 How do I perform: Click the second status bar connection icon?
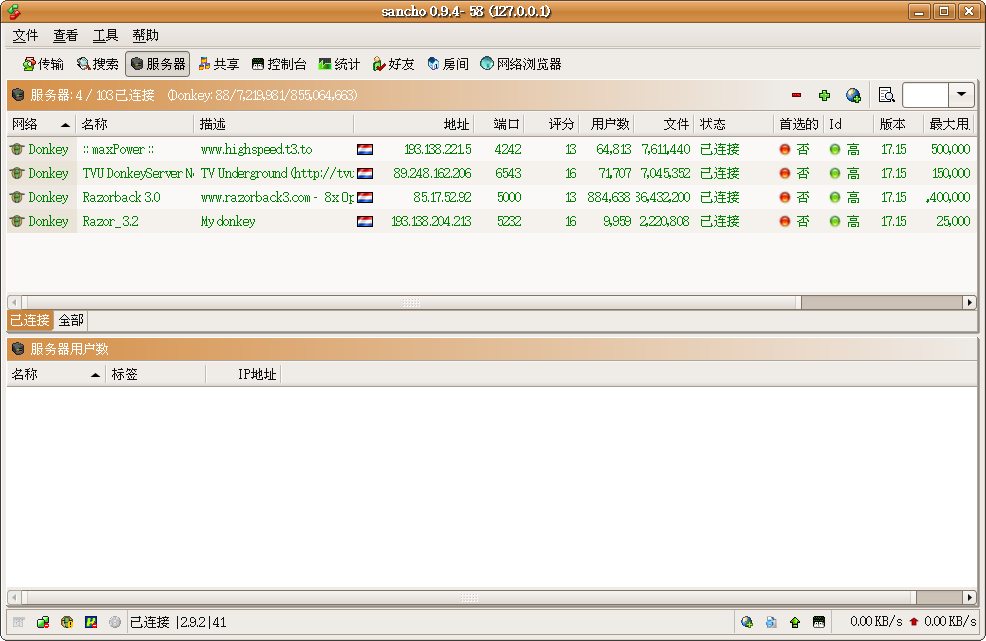pyautogui.click(x=43, y=622)
